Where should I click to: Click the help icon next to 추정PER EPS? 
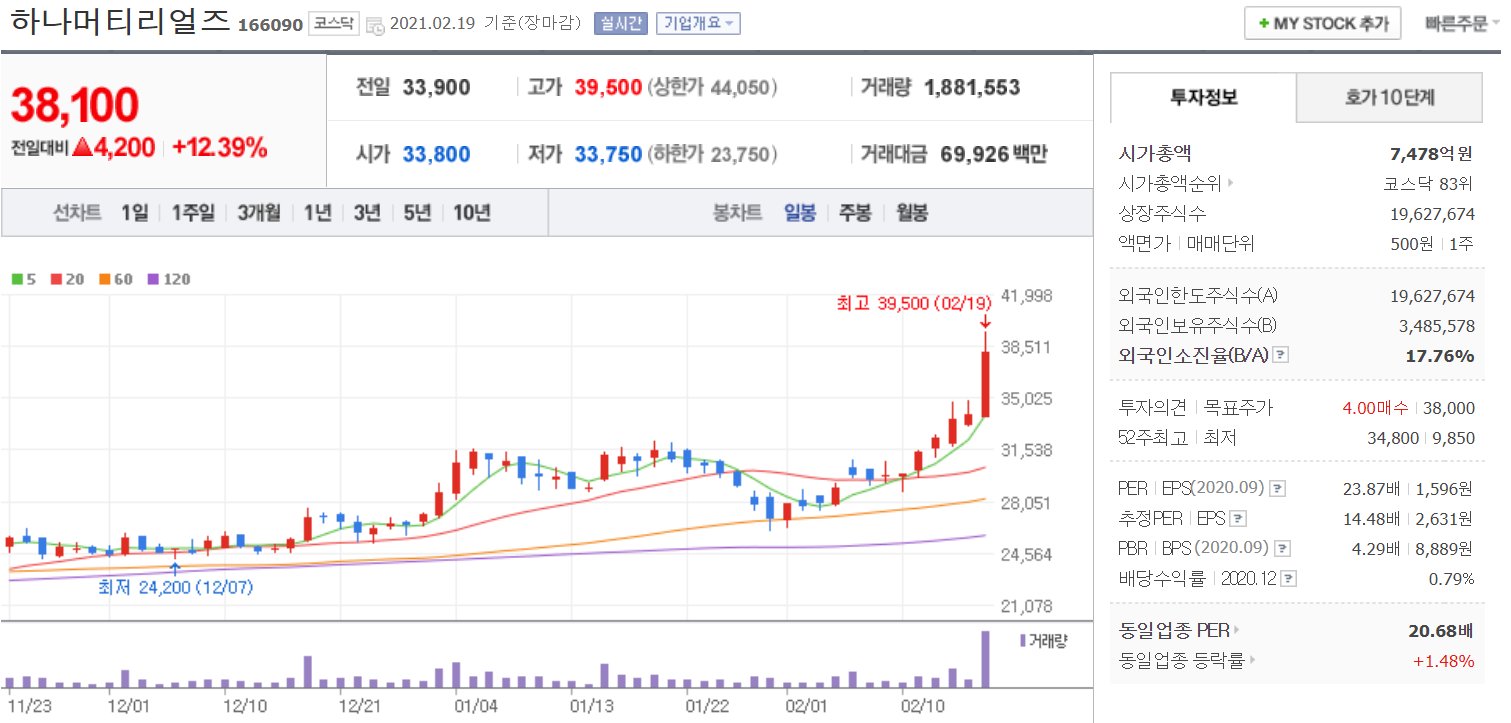tap(1238, 519)
